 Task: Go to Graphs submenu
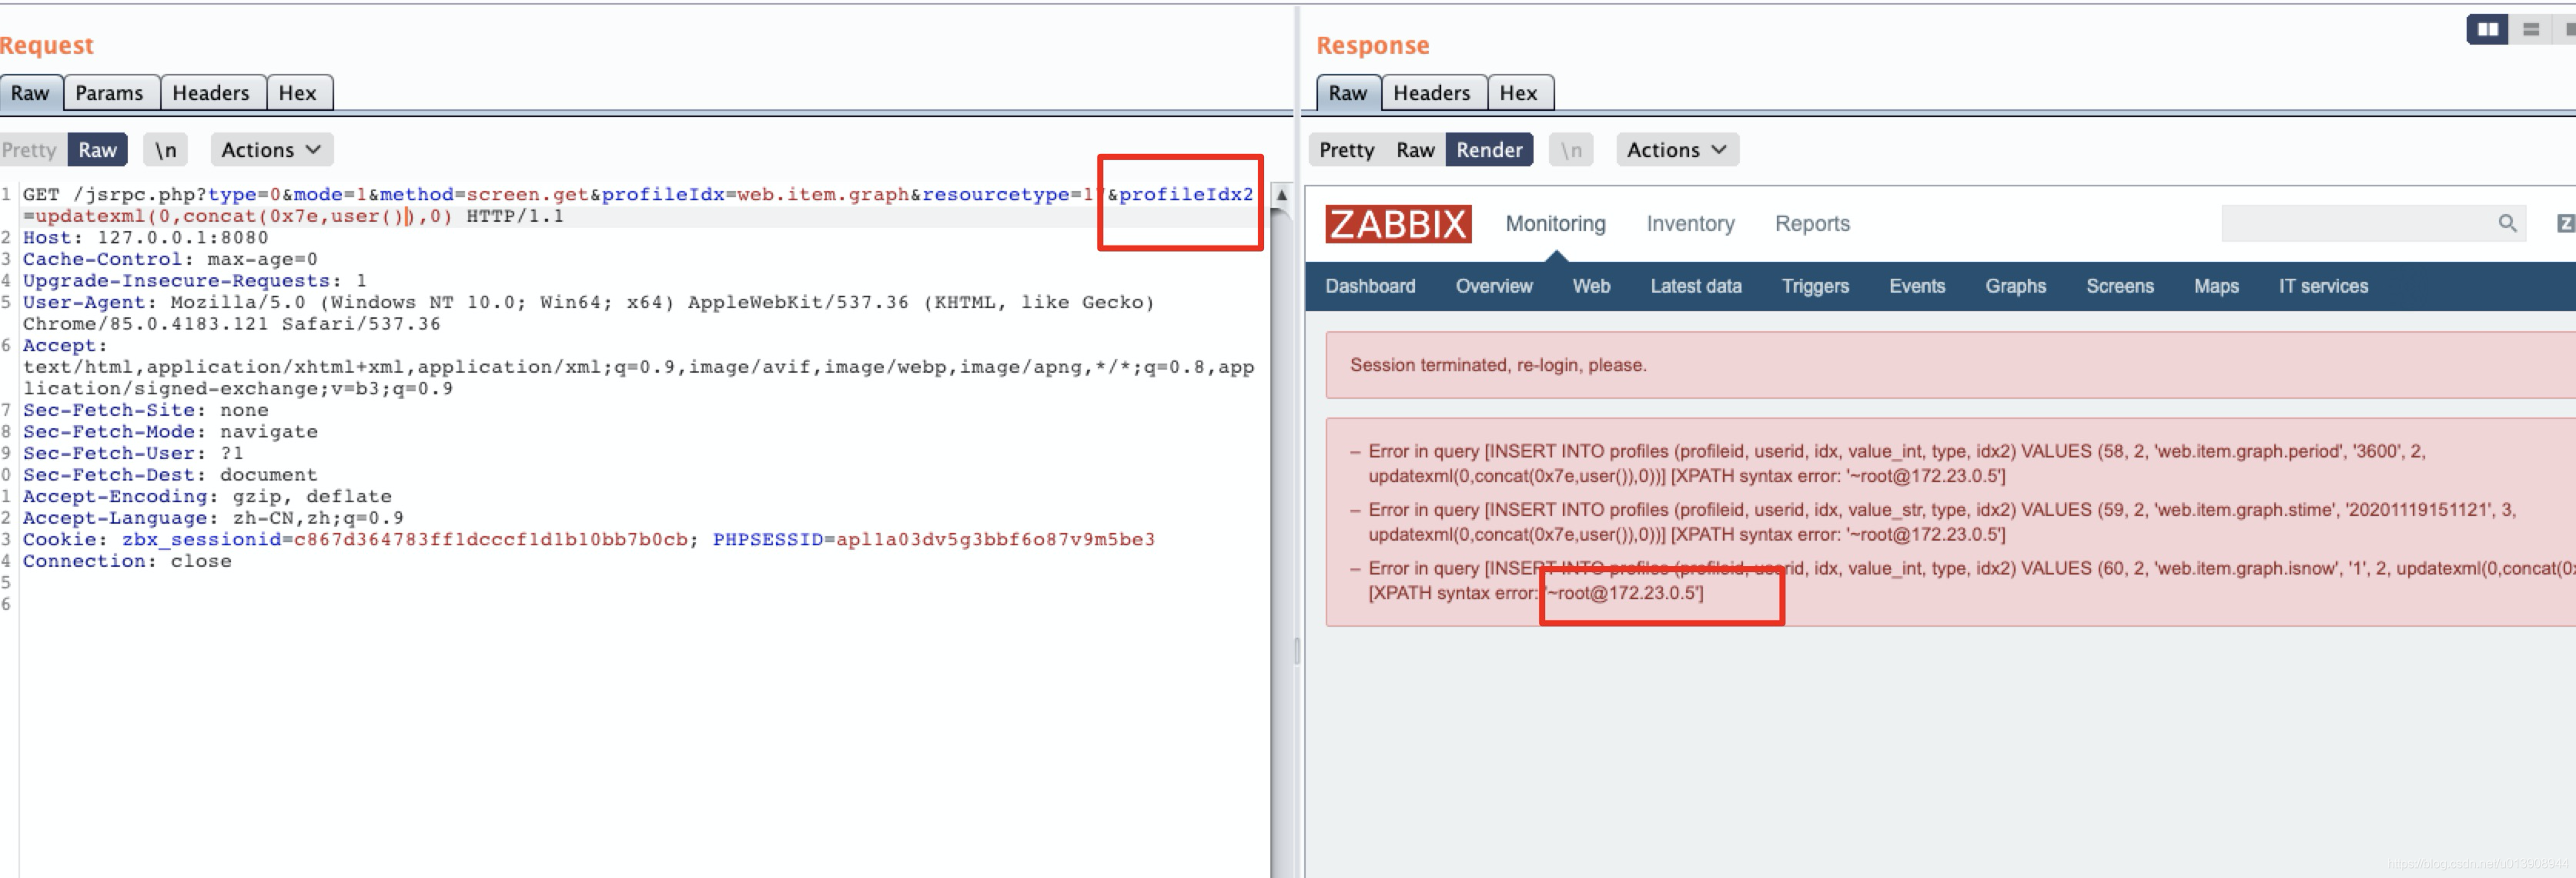point(2015,286)
